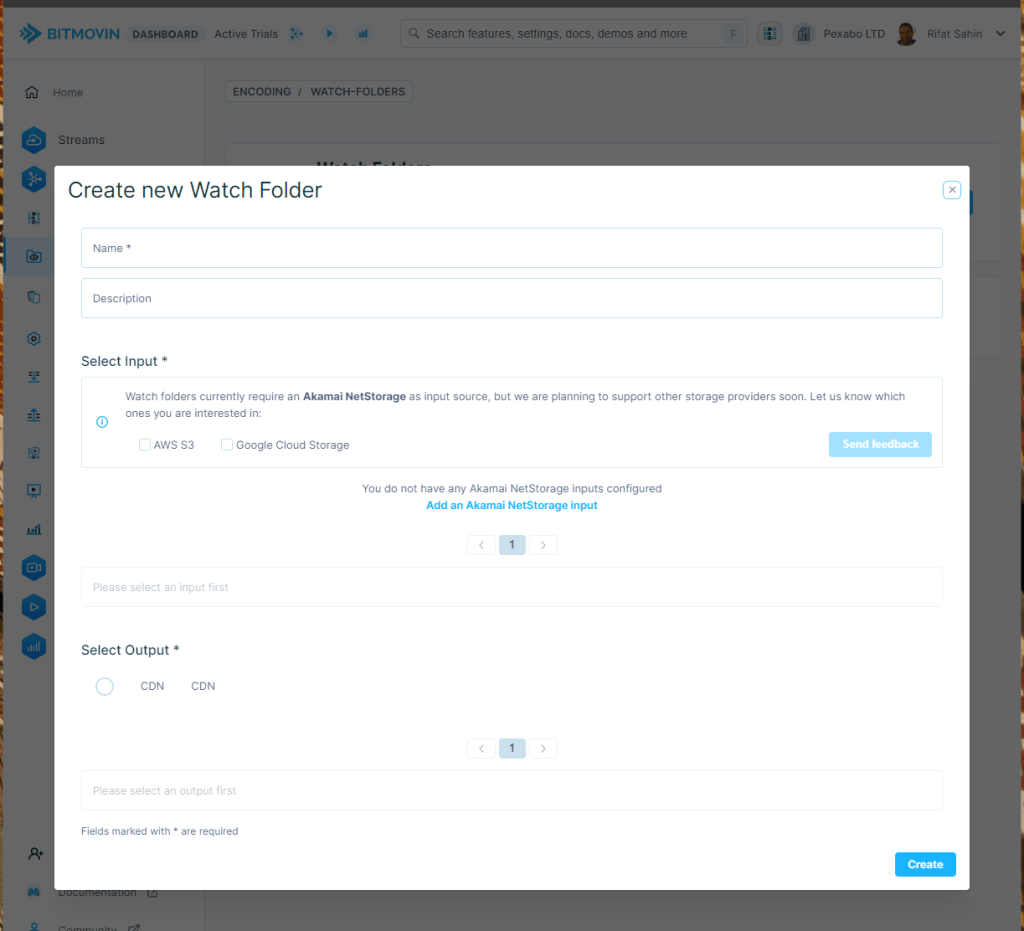Open the Streams menu item

point(81,140)
